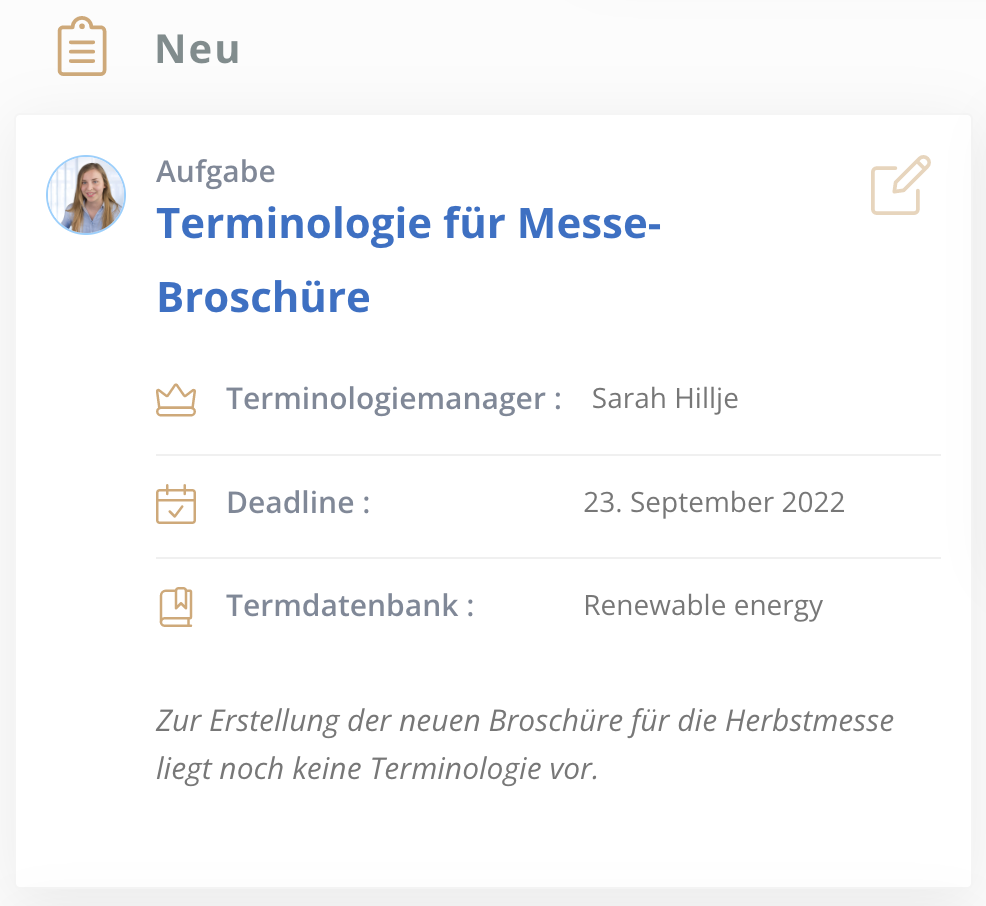Click the clipboard icon beside Neu
This screenshot has height=906, width=986.
click(82, 47)
